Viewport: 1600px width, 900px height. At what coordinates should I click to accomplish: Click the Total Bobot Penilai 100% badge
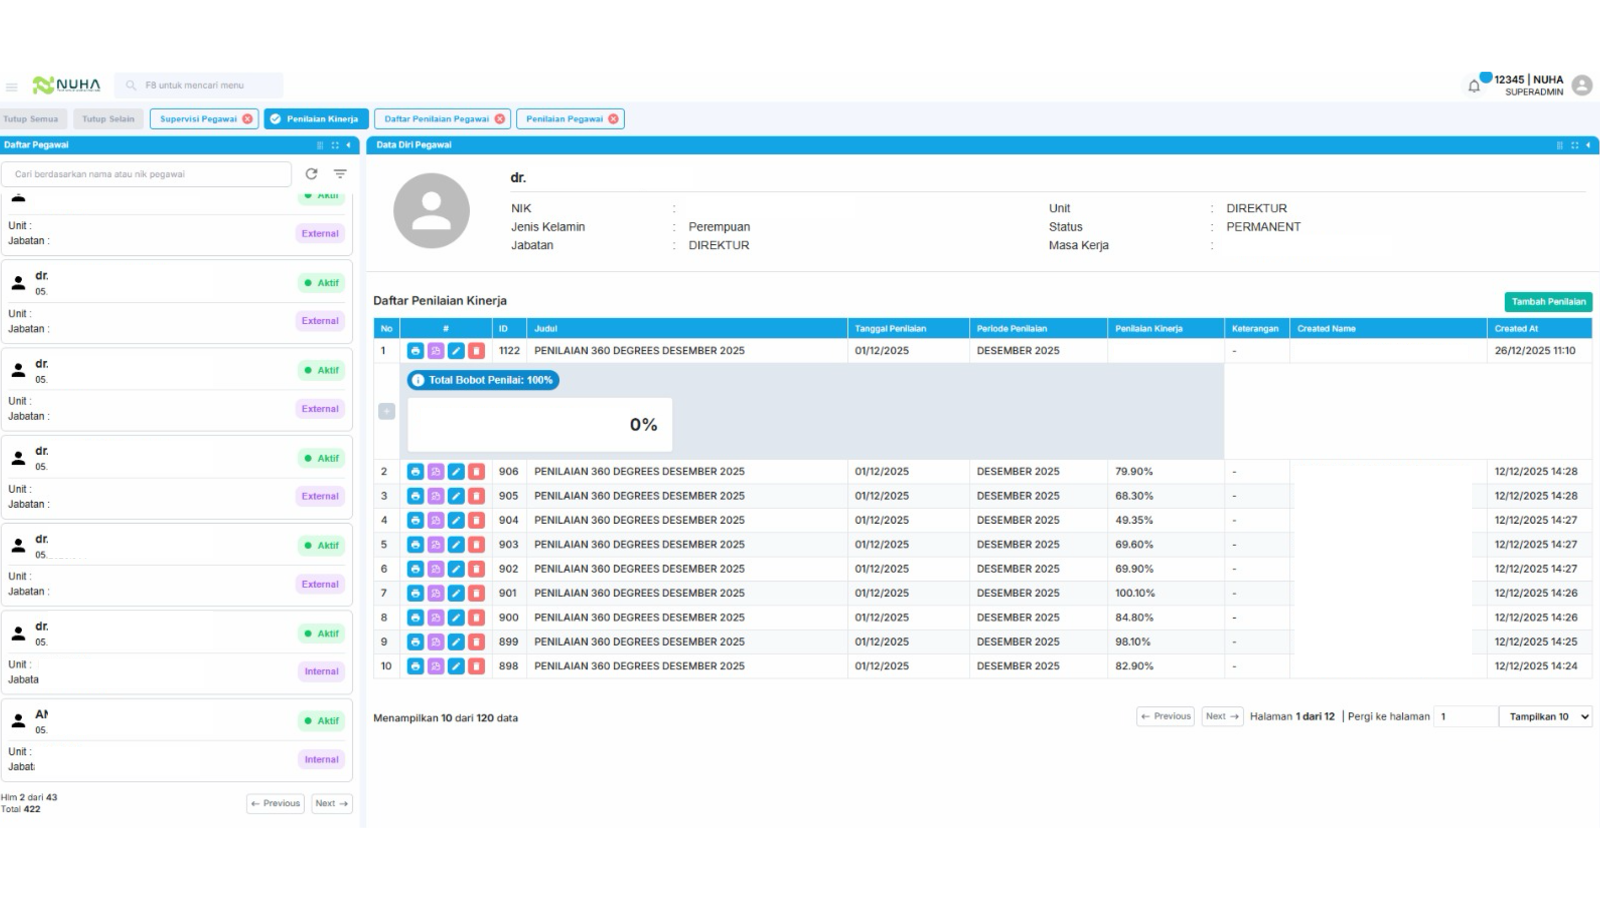[x=482, y=380]
